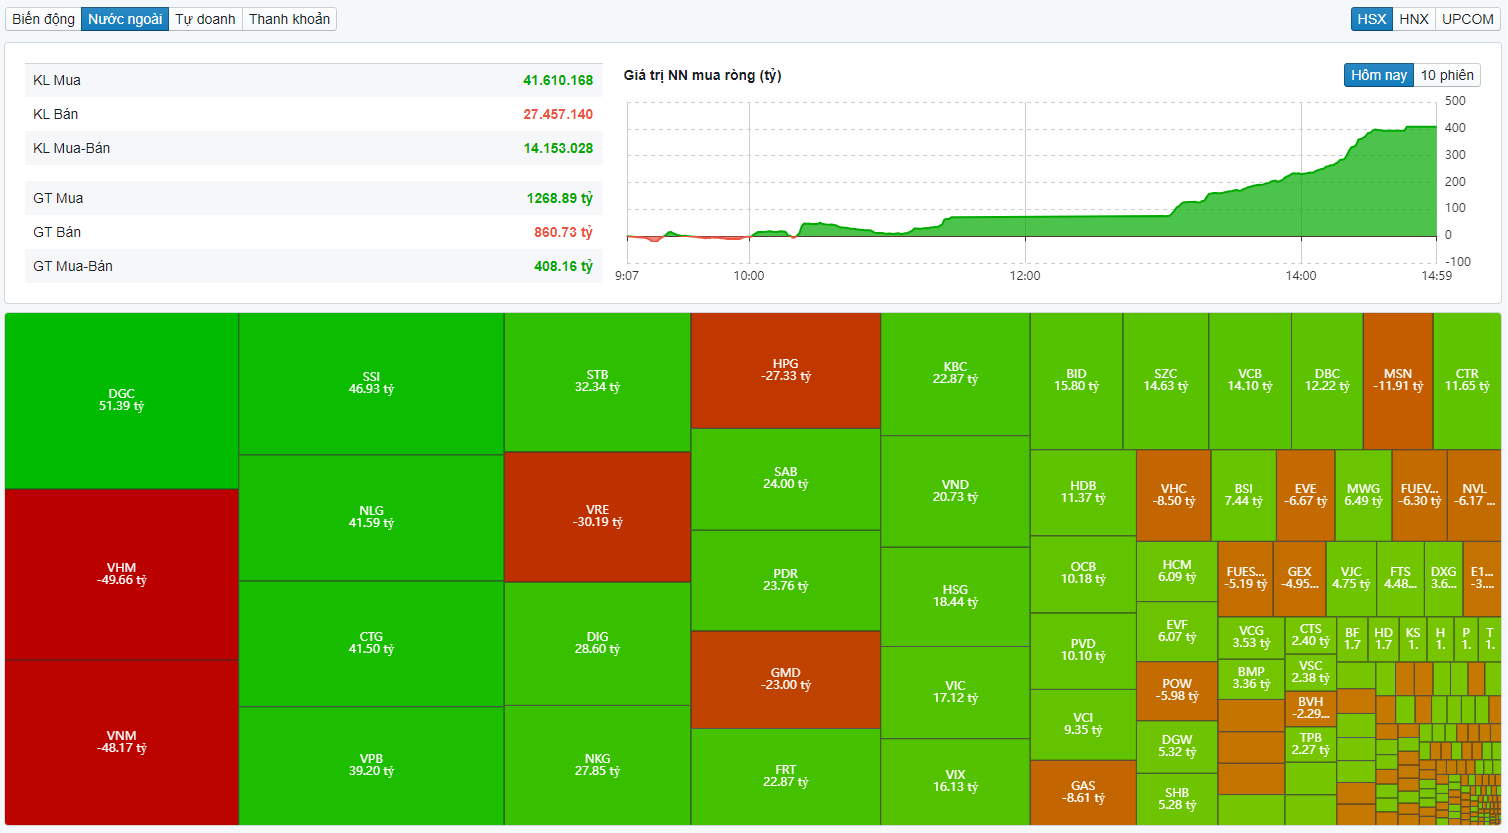Open the POW -5.98 tỷ tile
This screenshot has width=1508, height=833.
coord(1177,690)
